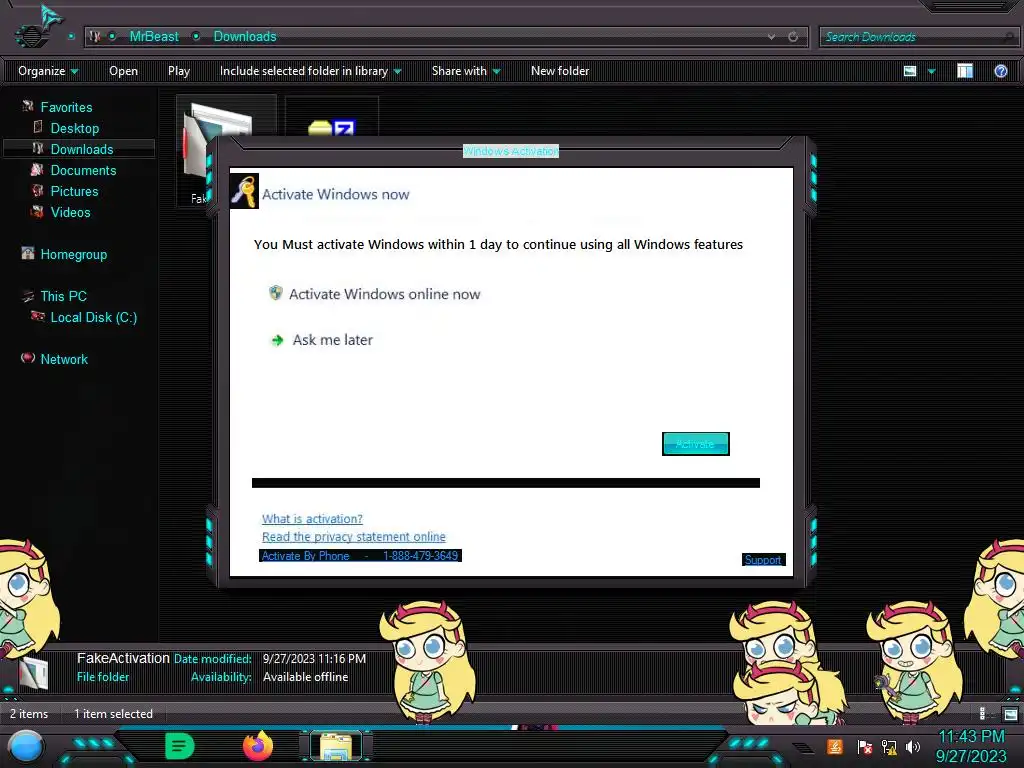1024x768 pixels.
Task: Click 'Available offline' in details pane
Action: pos(305,677)
